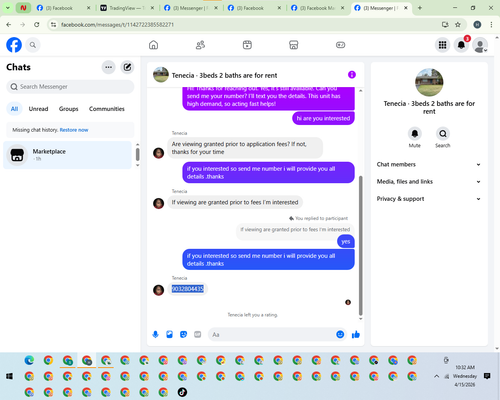Click the 'yes' message bubble

tap(346, 242)
